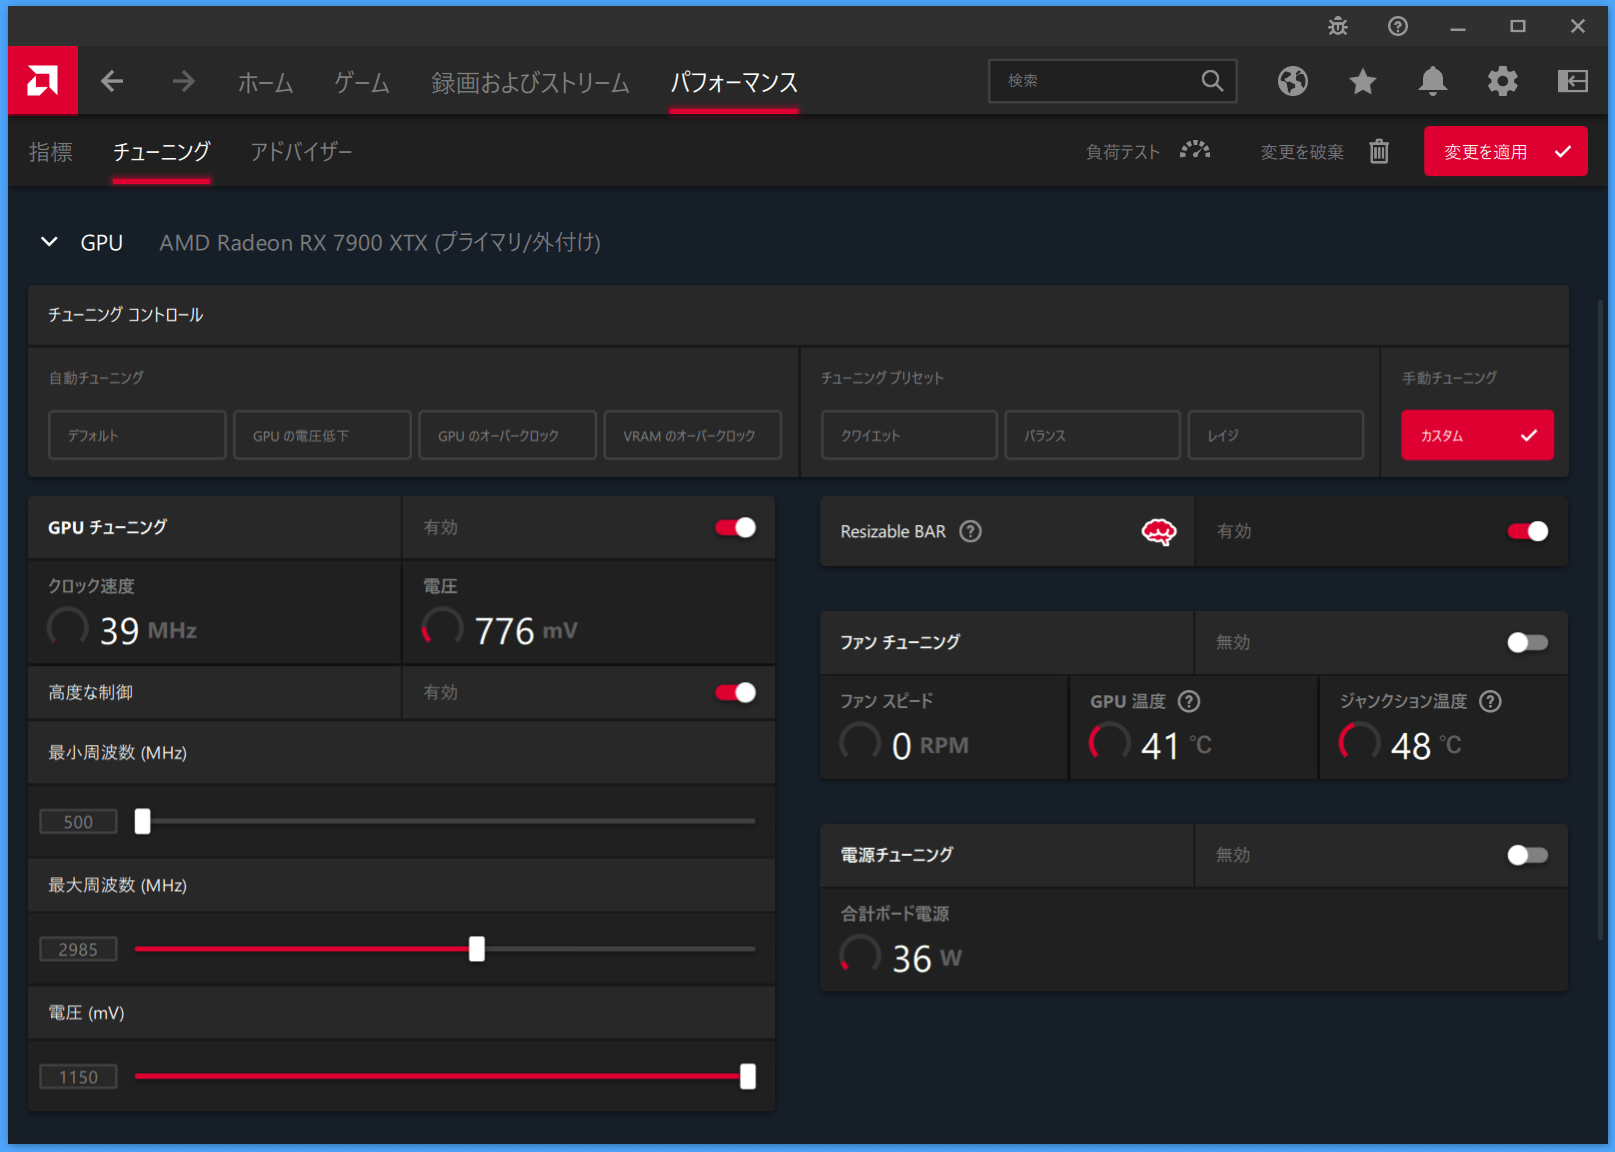Screen dimensions: 1615x1152
Task: Collapse the GPU section chevron
Action: [x=49, y=242]
